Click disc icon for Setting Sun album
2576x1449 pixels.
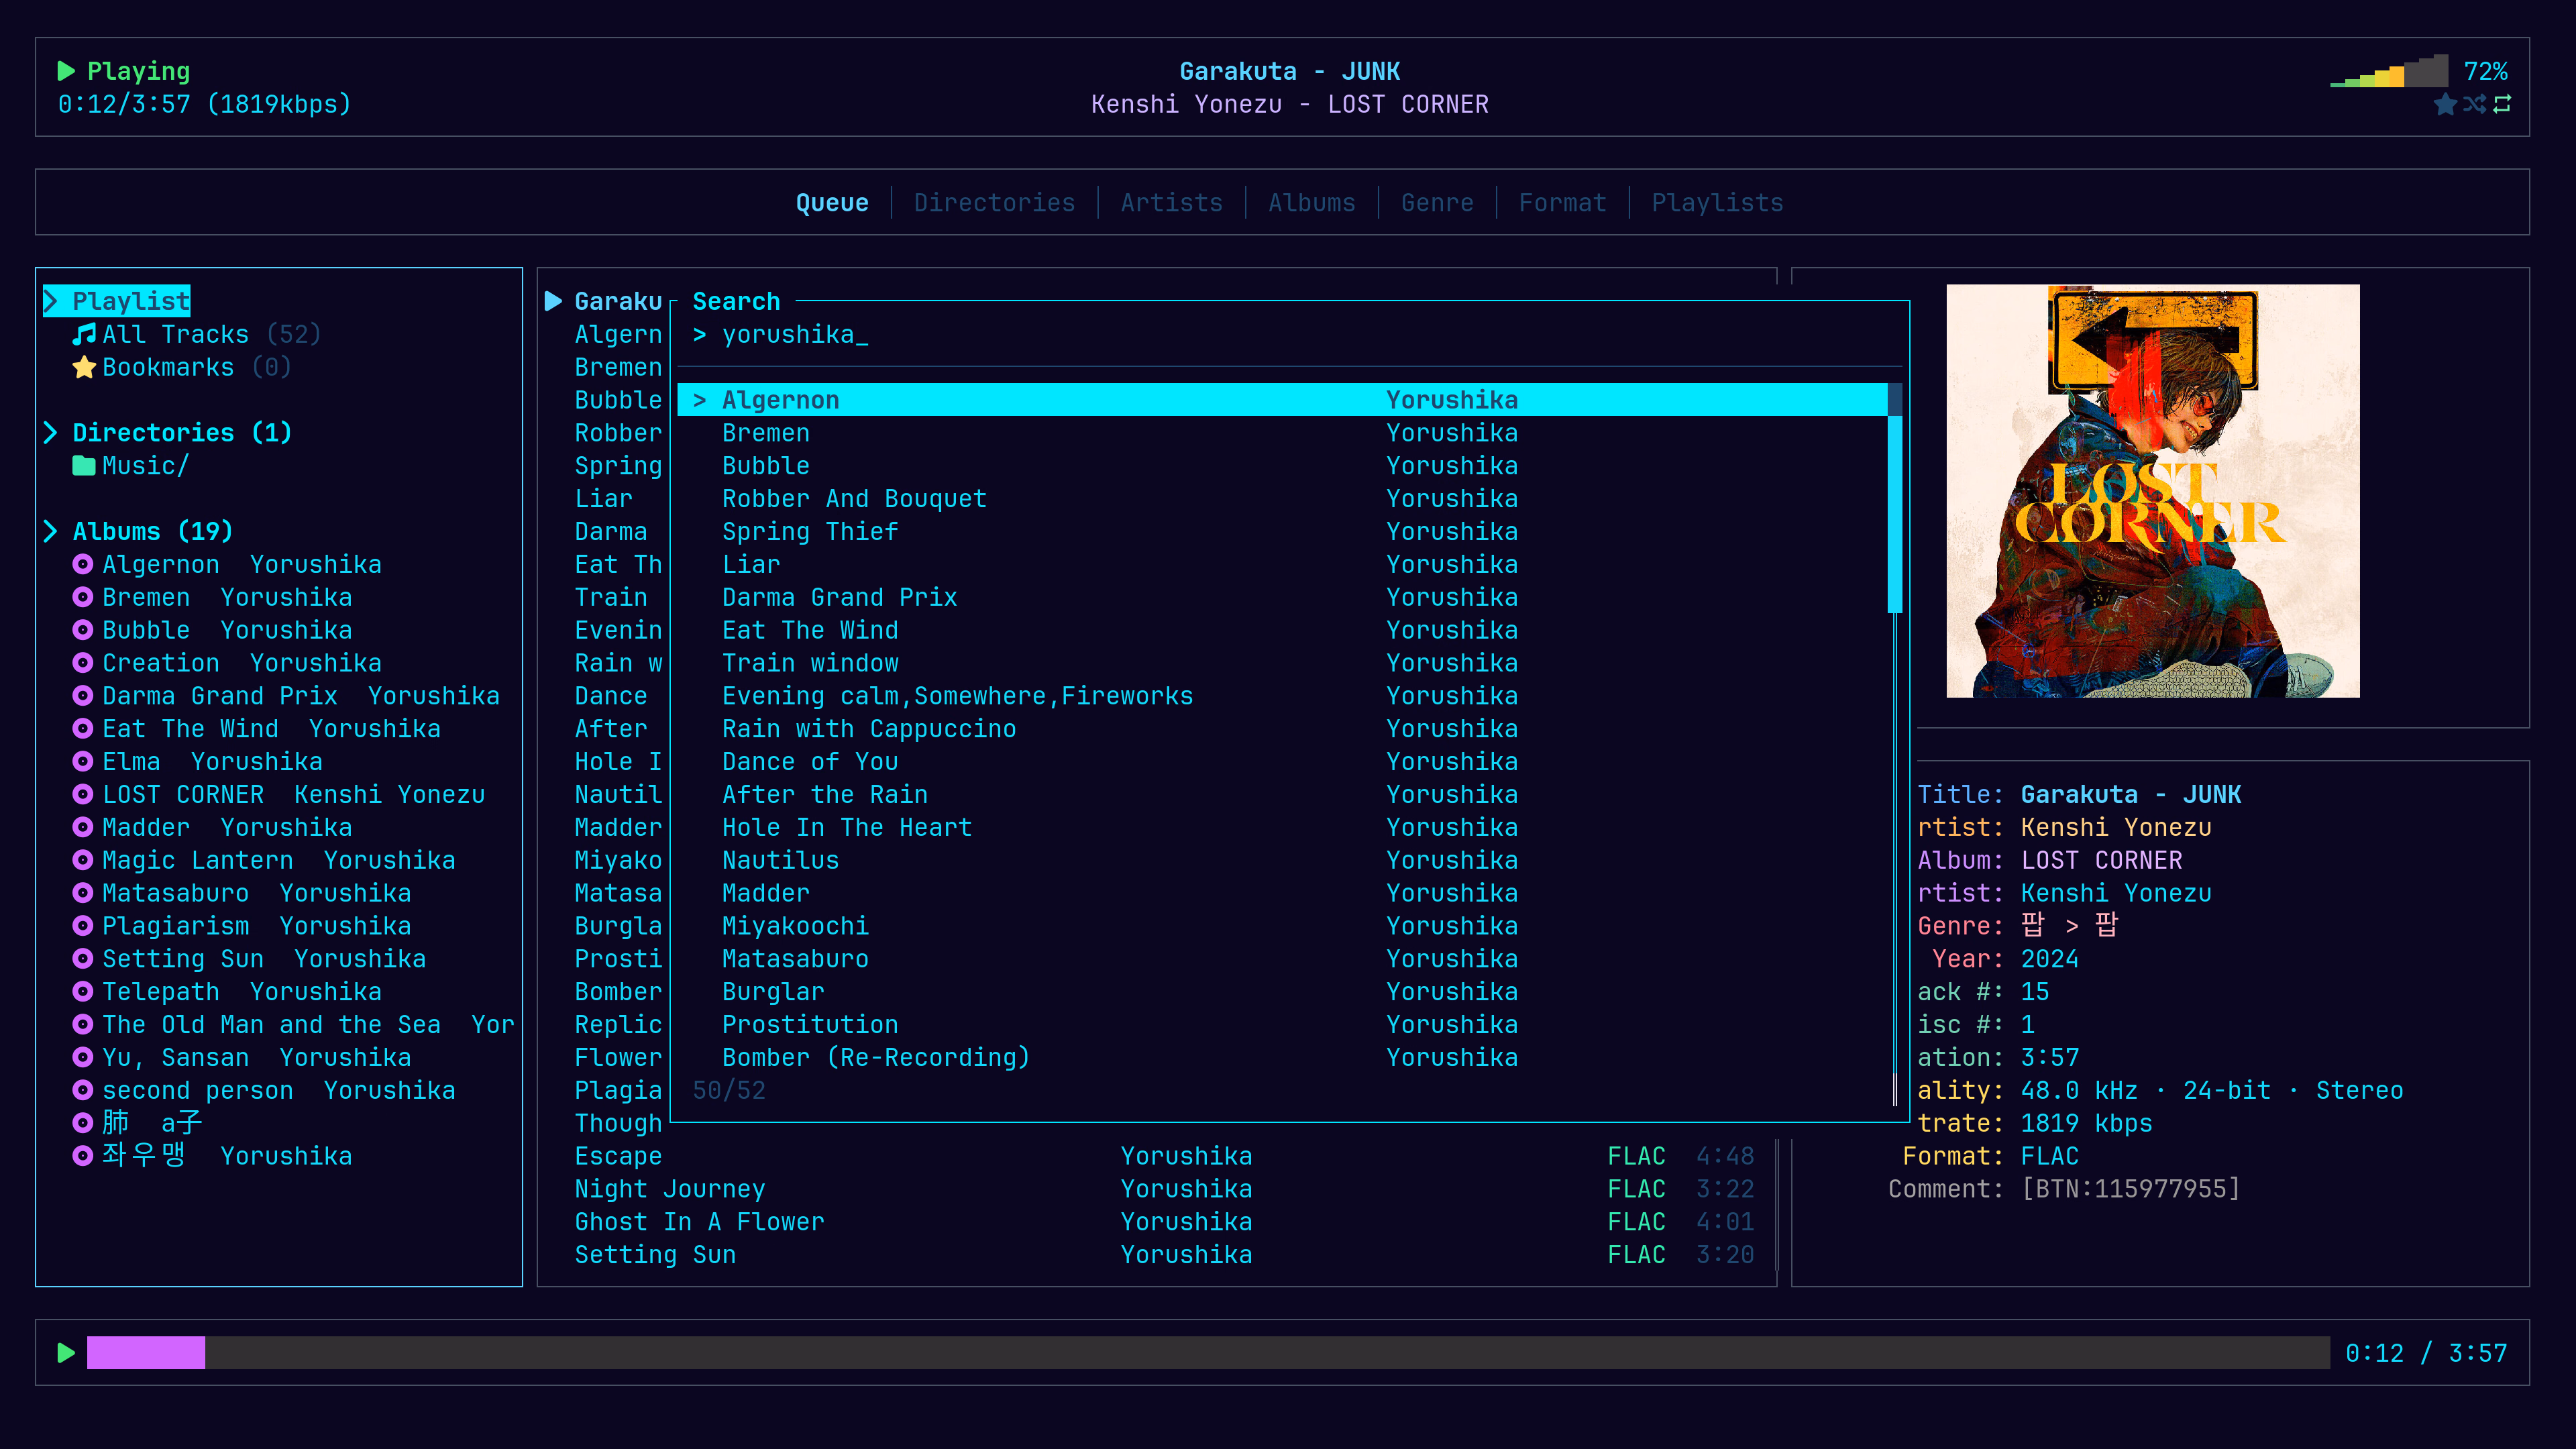coord(83,959)
